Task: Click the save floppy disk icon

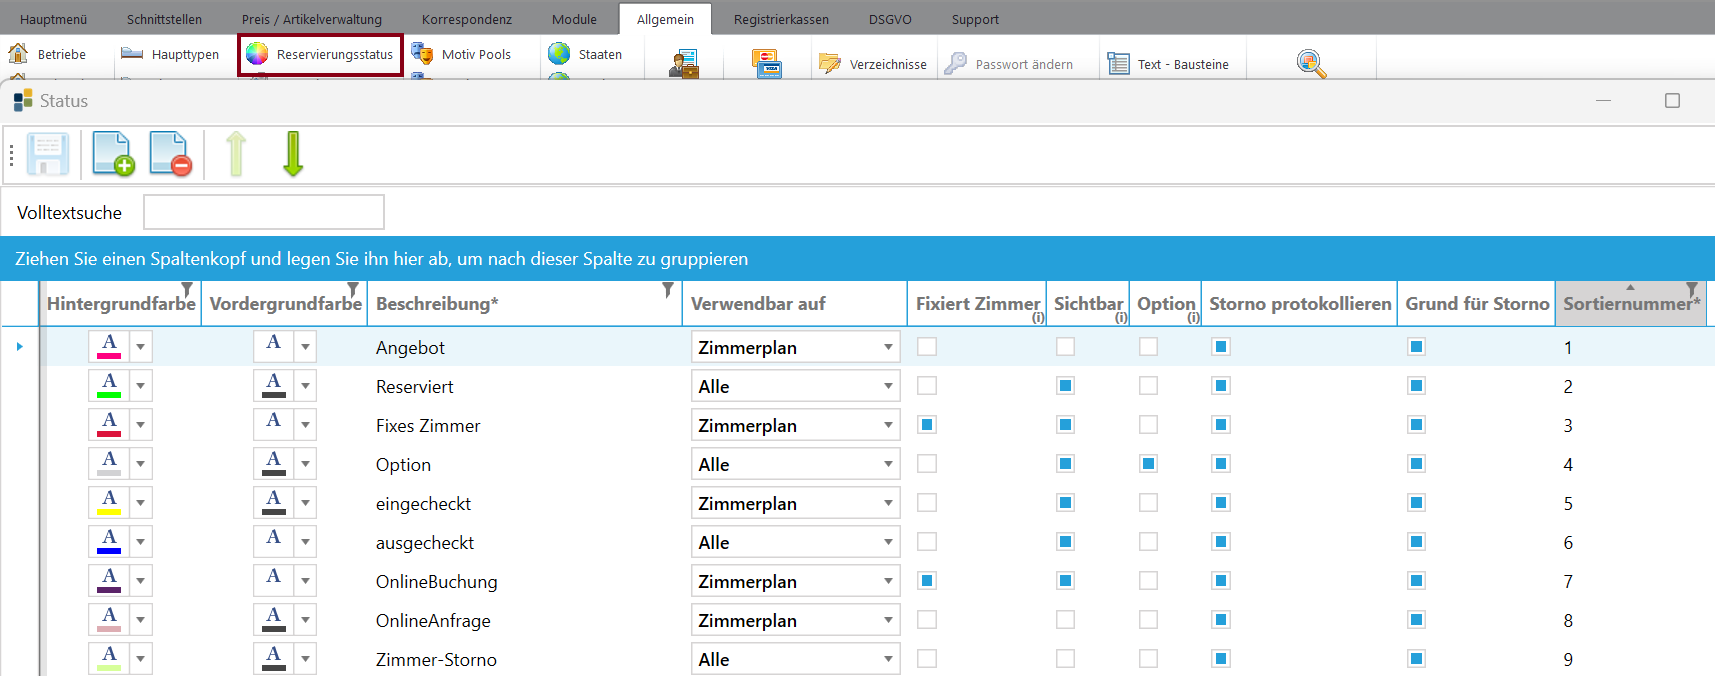Action: click(47, 154)
